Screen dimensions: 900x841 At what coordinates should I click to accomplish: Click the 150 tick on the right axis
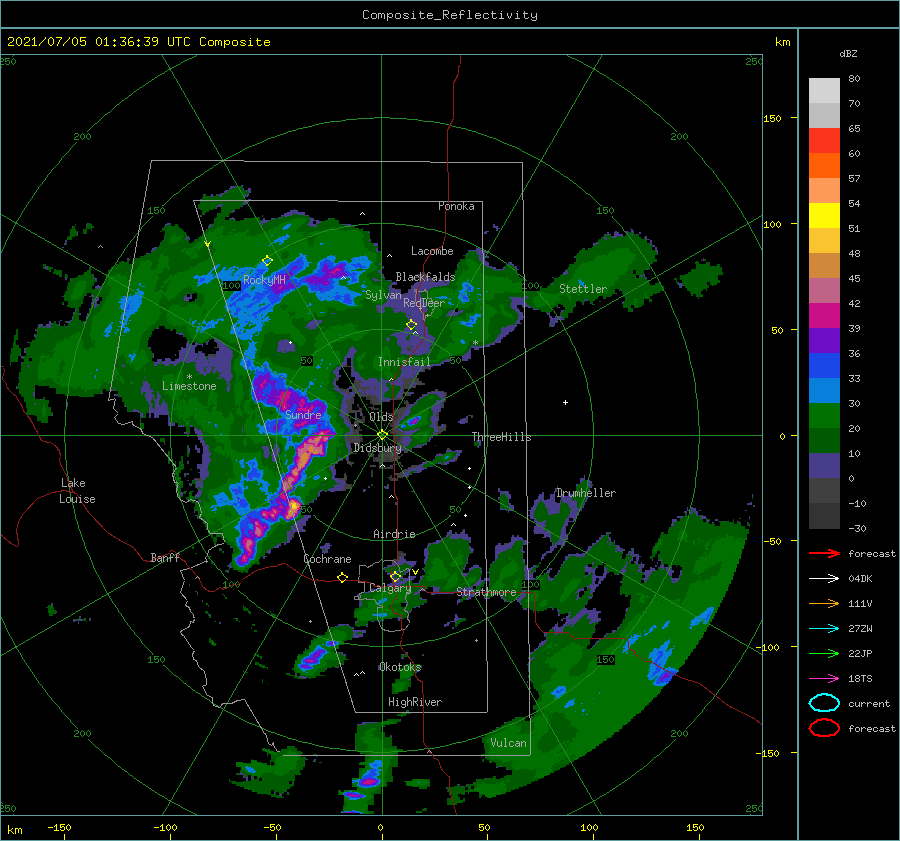[x=772, y=118]
